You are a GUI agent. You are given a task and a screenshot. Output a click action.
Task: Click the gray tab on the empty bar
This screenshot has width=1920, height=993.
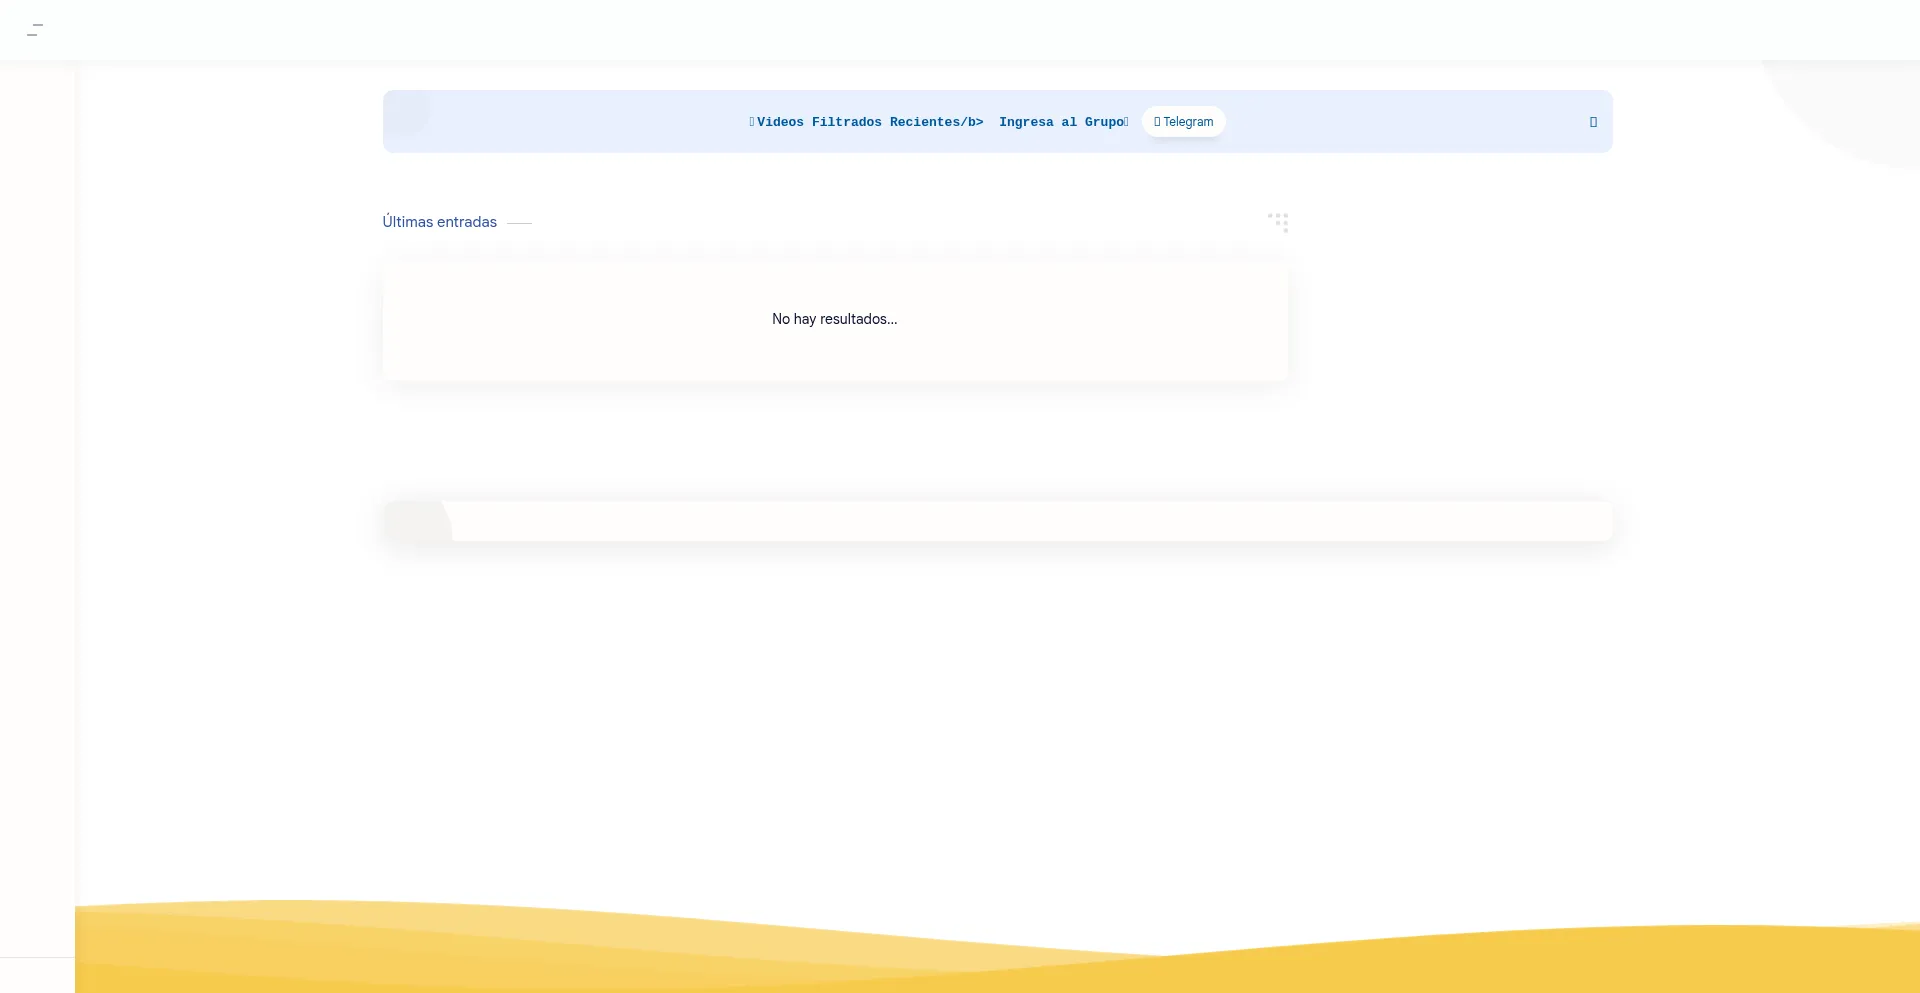416,521
